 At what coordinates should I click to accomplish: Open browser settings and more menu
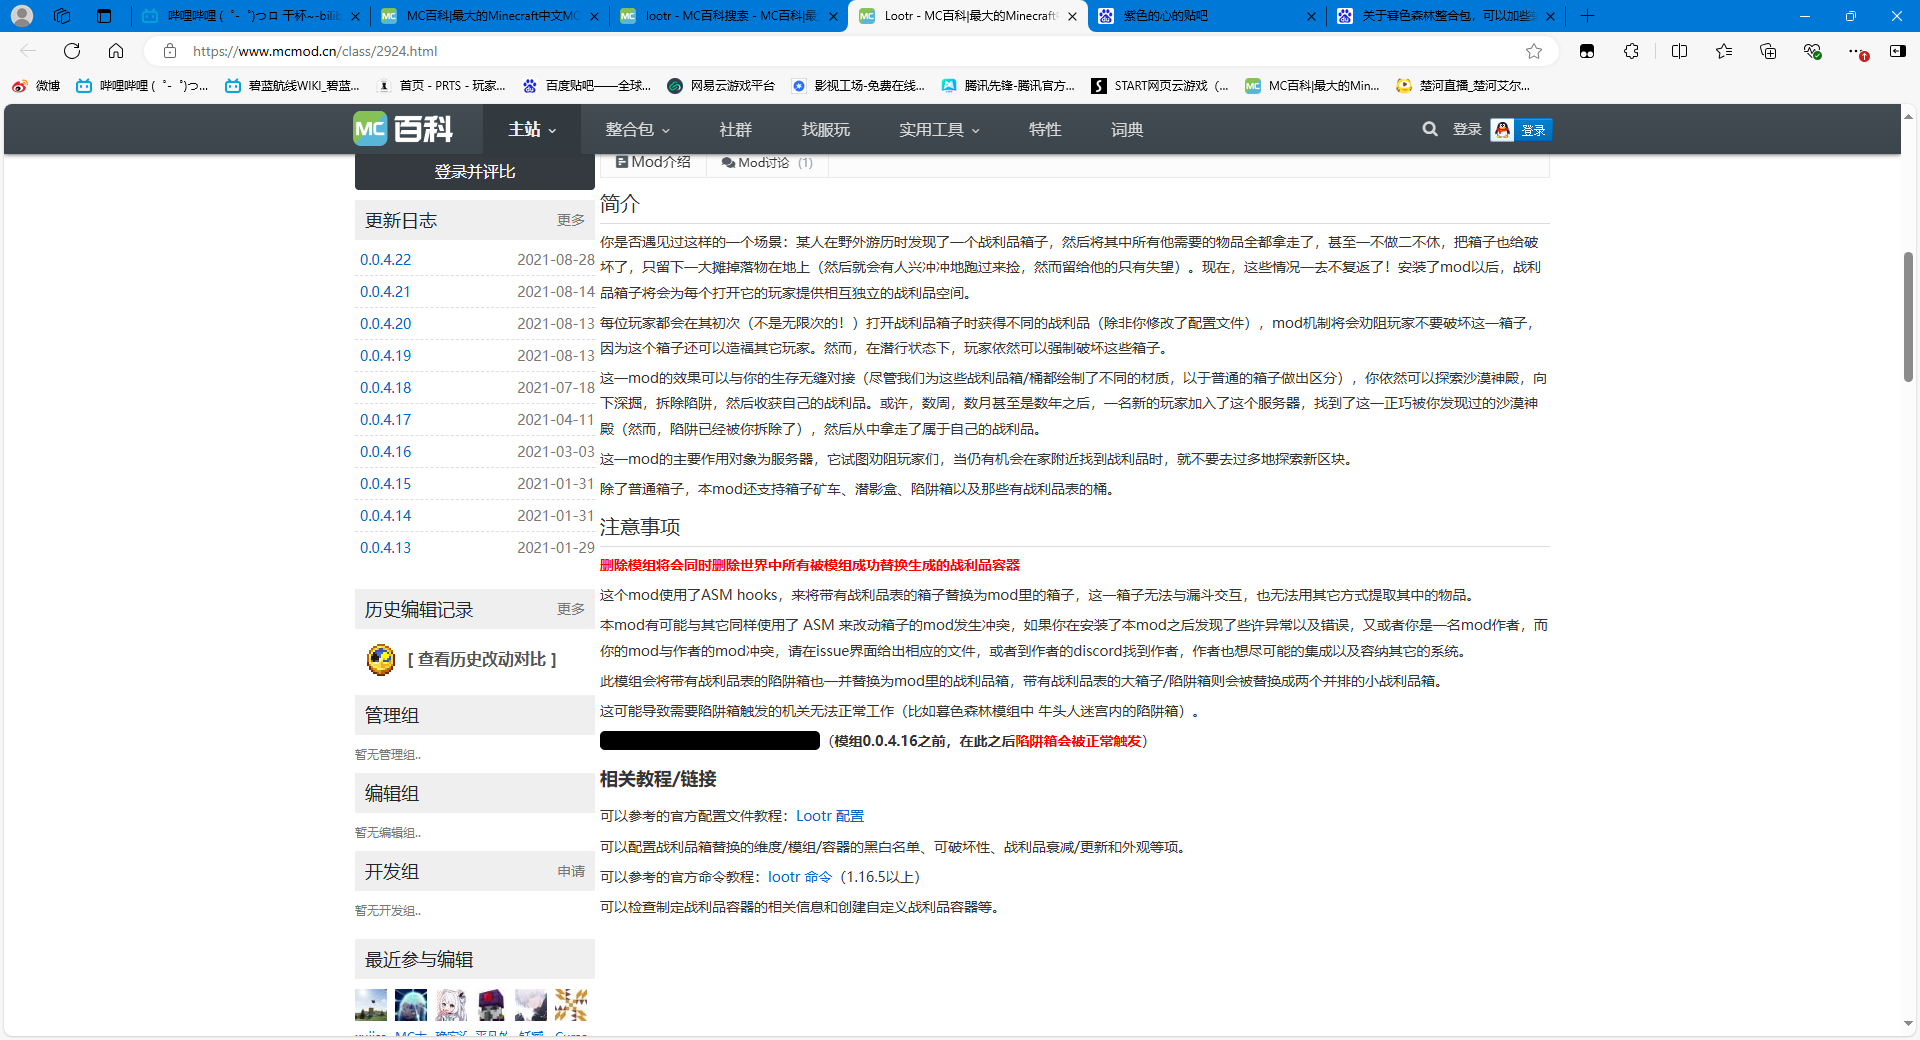(1857, 51)
